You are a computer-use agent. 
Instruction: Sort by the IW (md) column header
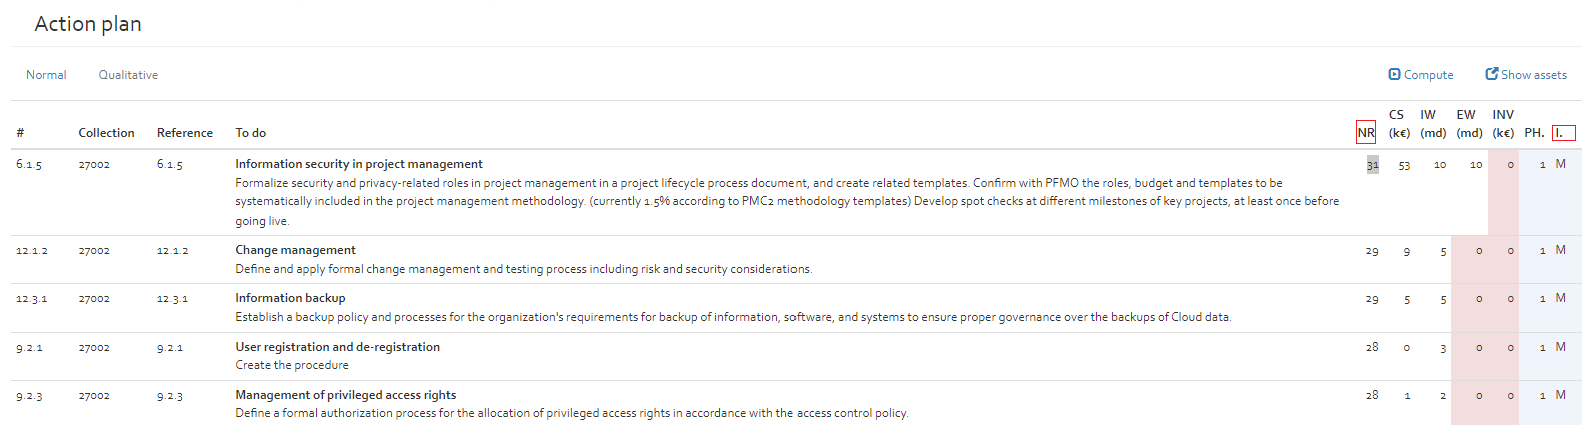[1433, 123]
